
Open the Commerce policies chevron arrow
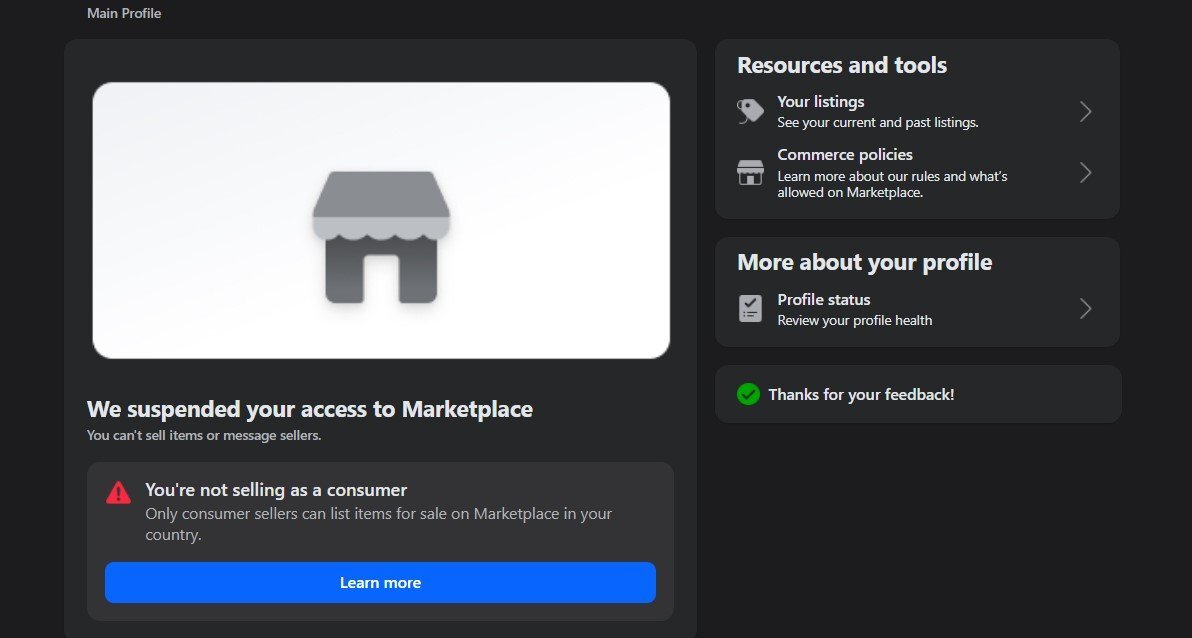[x=1086, y=173]
